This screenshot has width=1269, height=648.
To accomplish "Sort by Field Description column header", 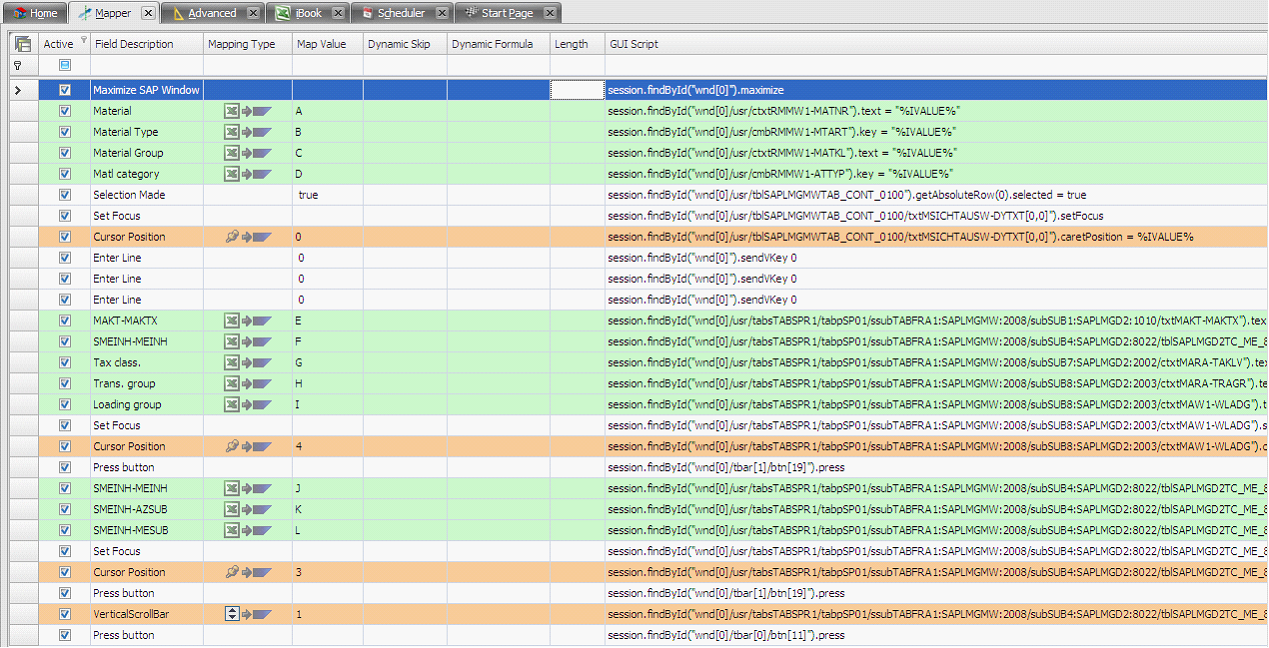I will [134, 44].
